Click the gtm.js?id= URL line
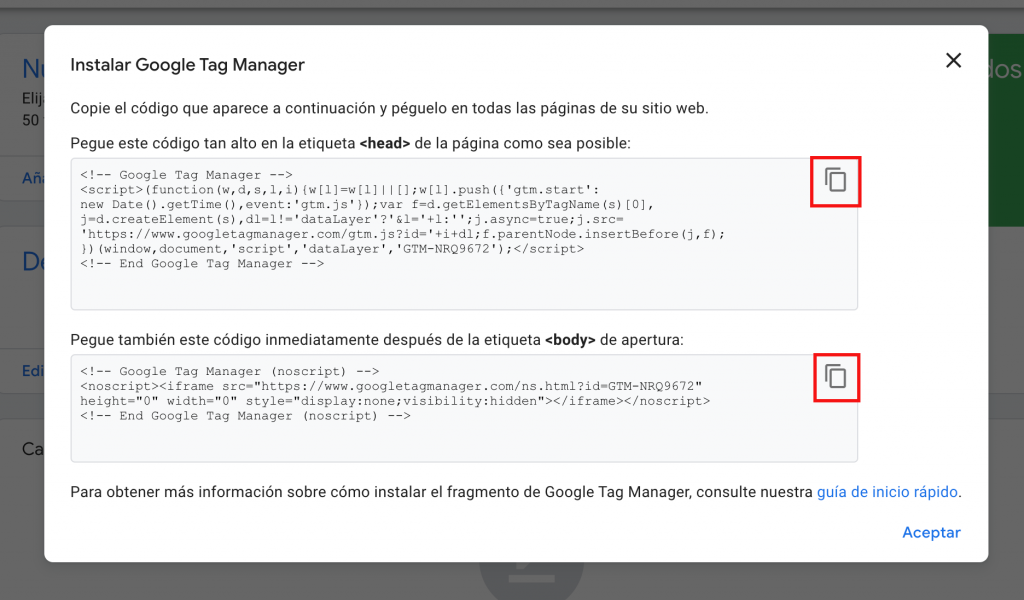 coord(402,234)
